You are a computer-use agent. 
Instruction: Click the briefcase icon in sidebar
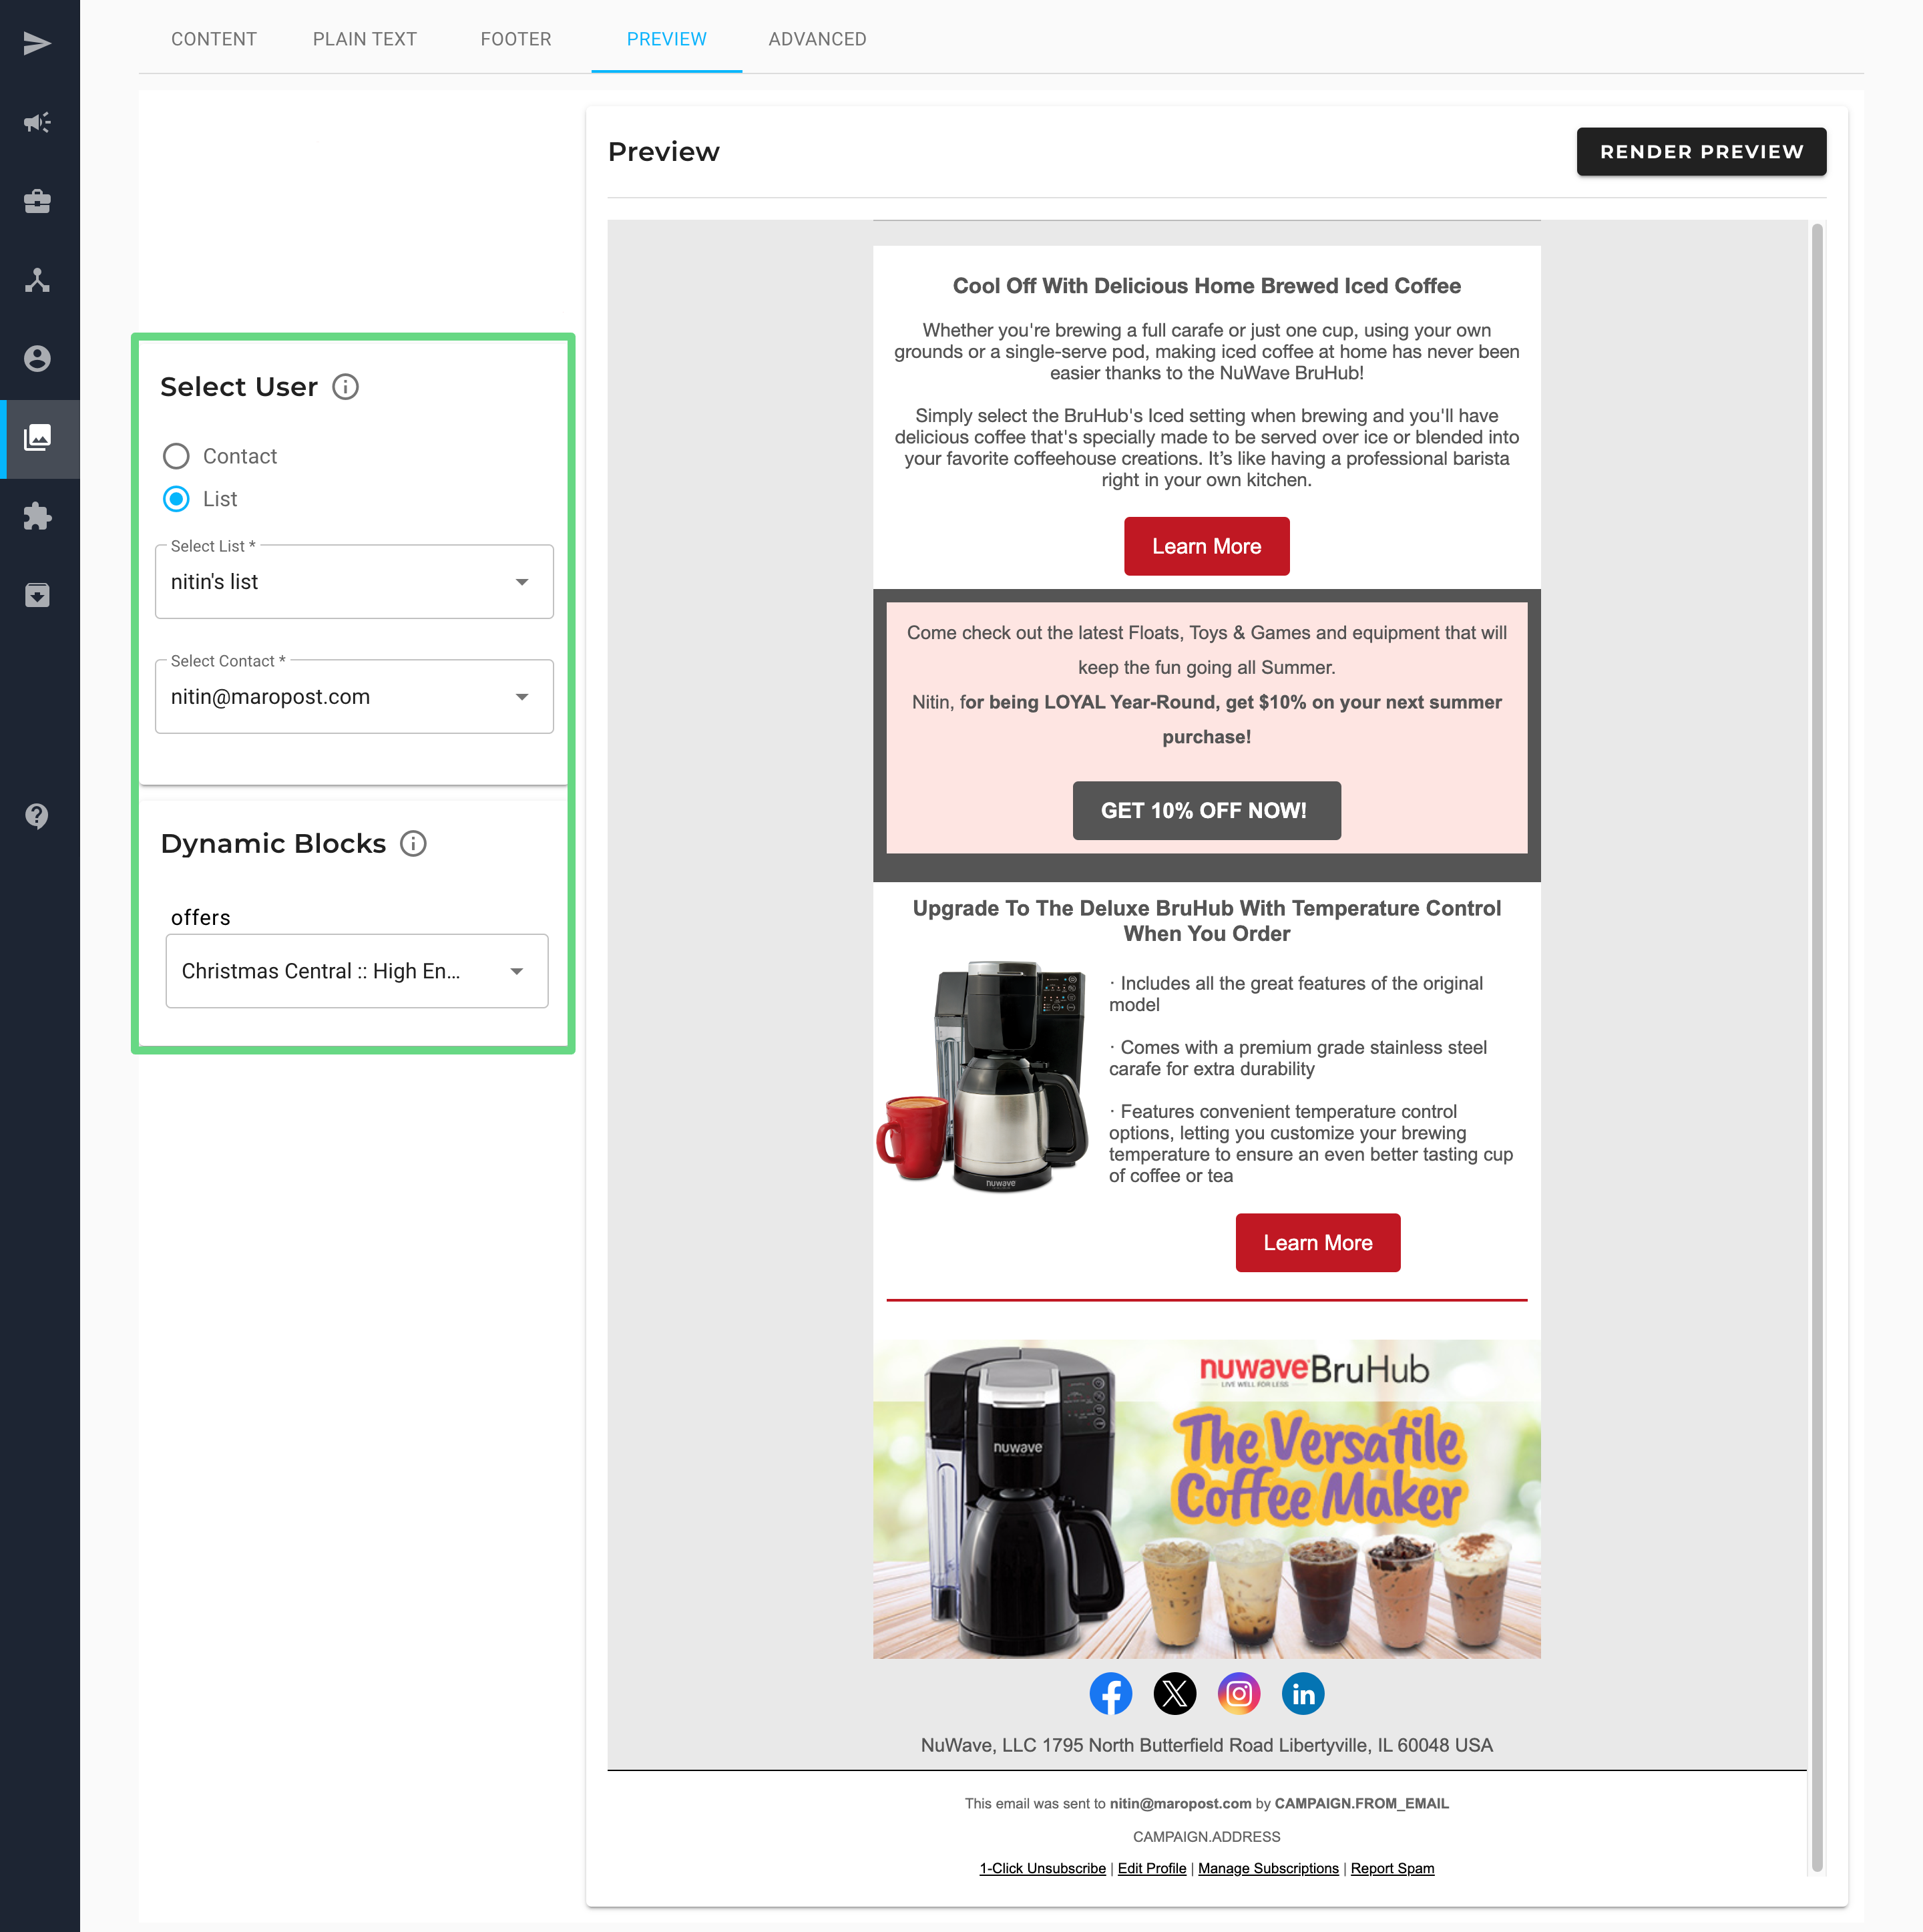[x=37, y=201]
